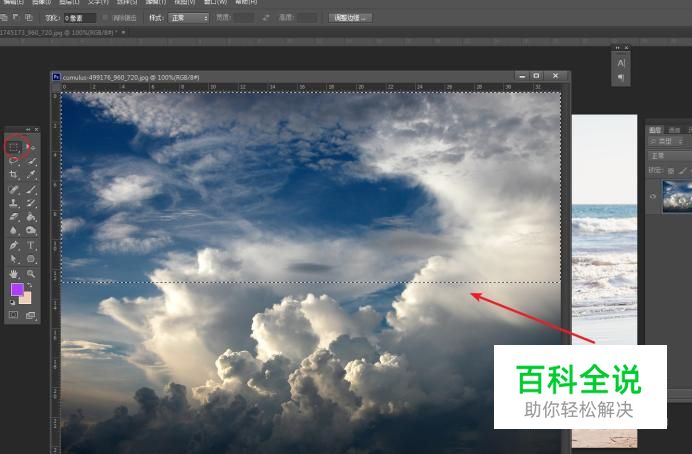Viewport: 692px width, 454px height.
Task: Collapse the toolbox panel with double arrows
Action: pos(28,129)
